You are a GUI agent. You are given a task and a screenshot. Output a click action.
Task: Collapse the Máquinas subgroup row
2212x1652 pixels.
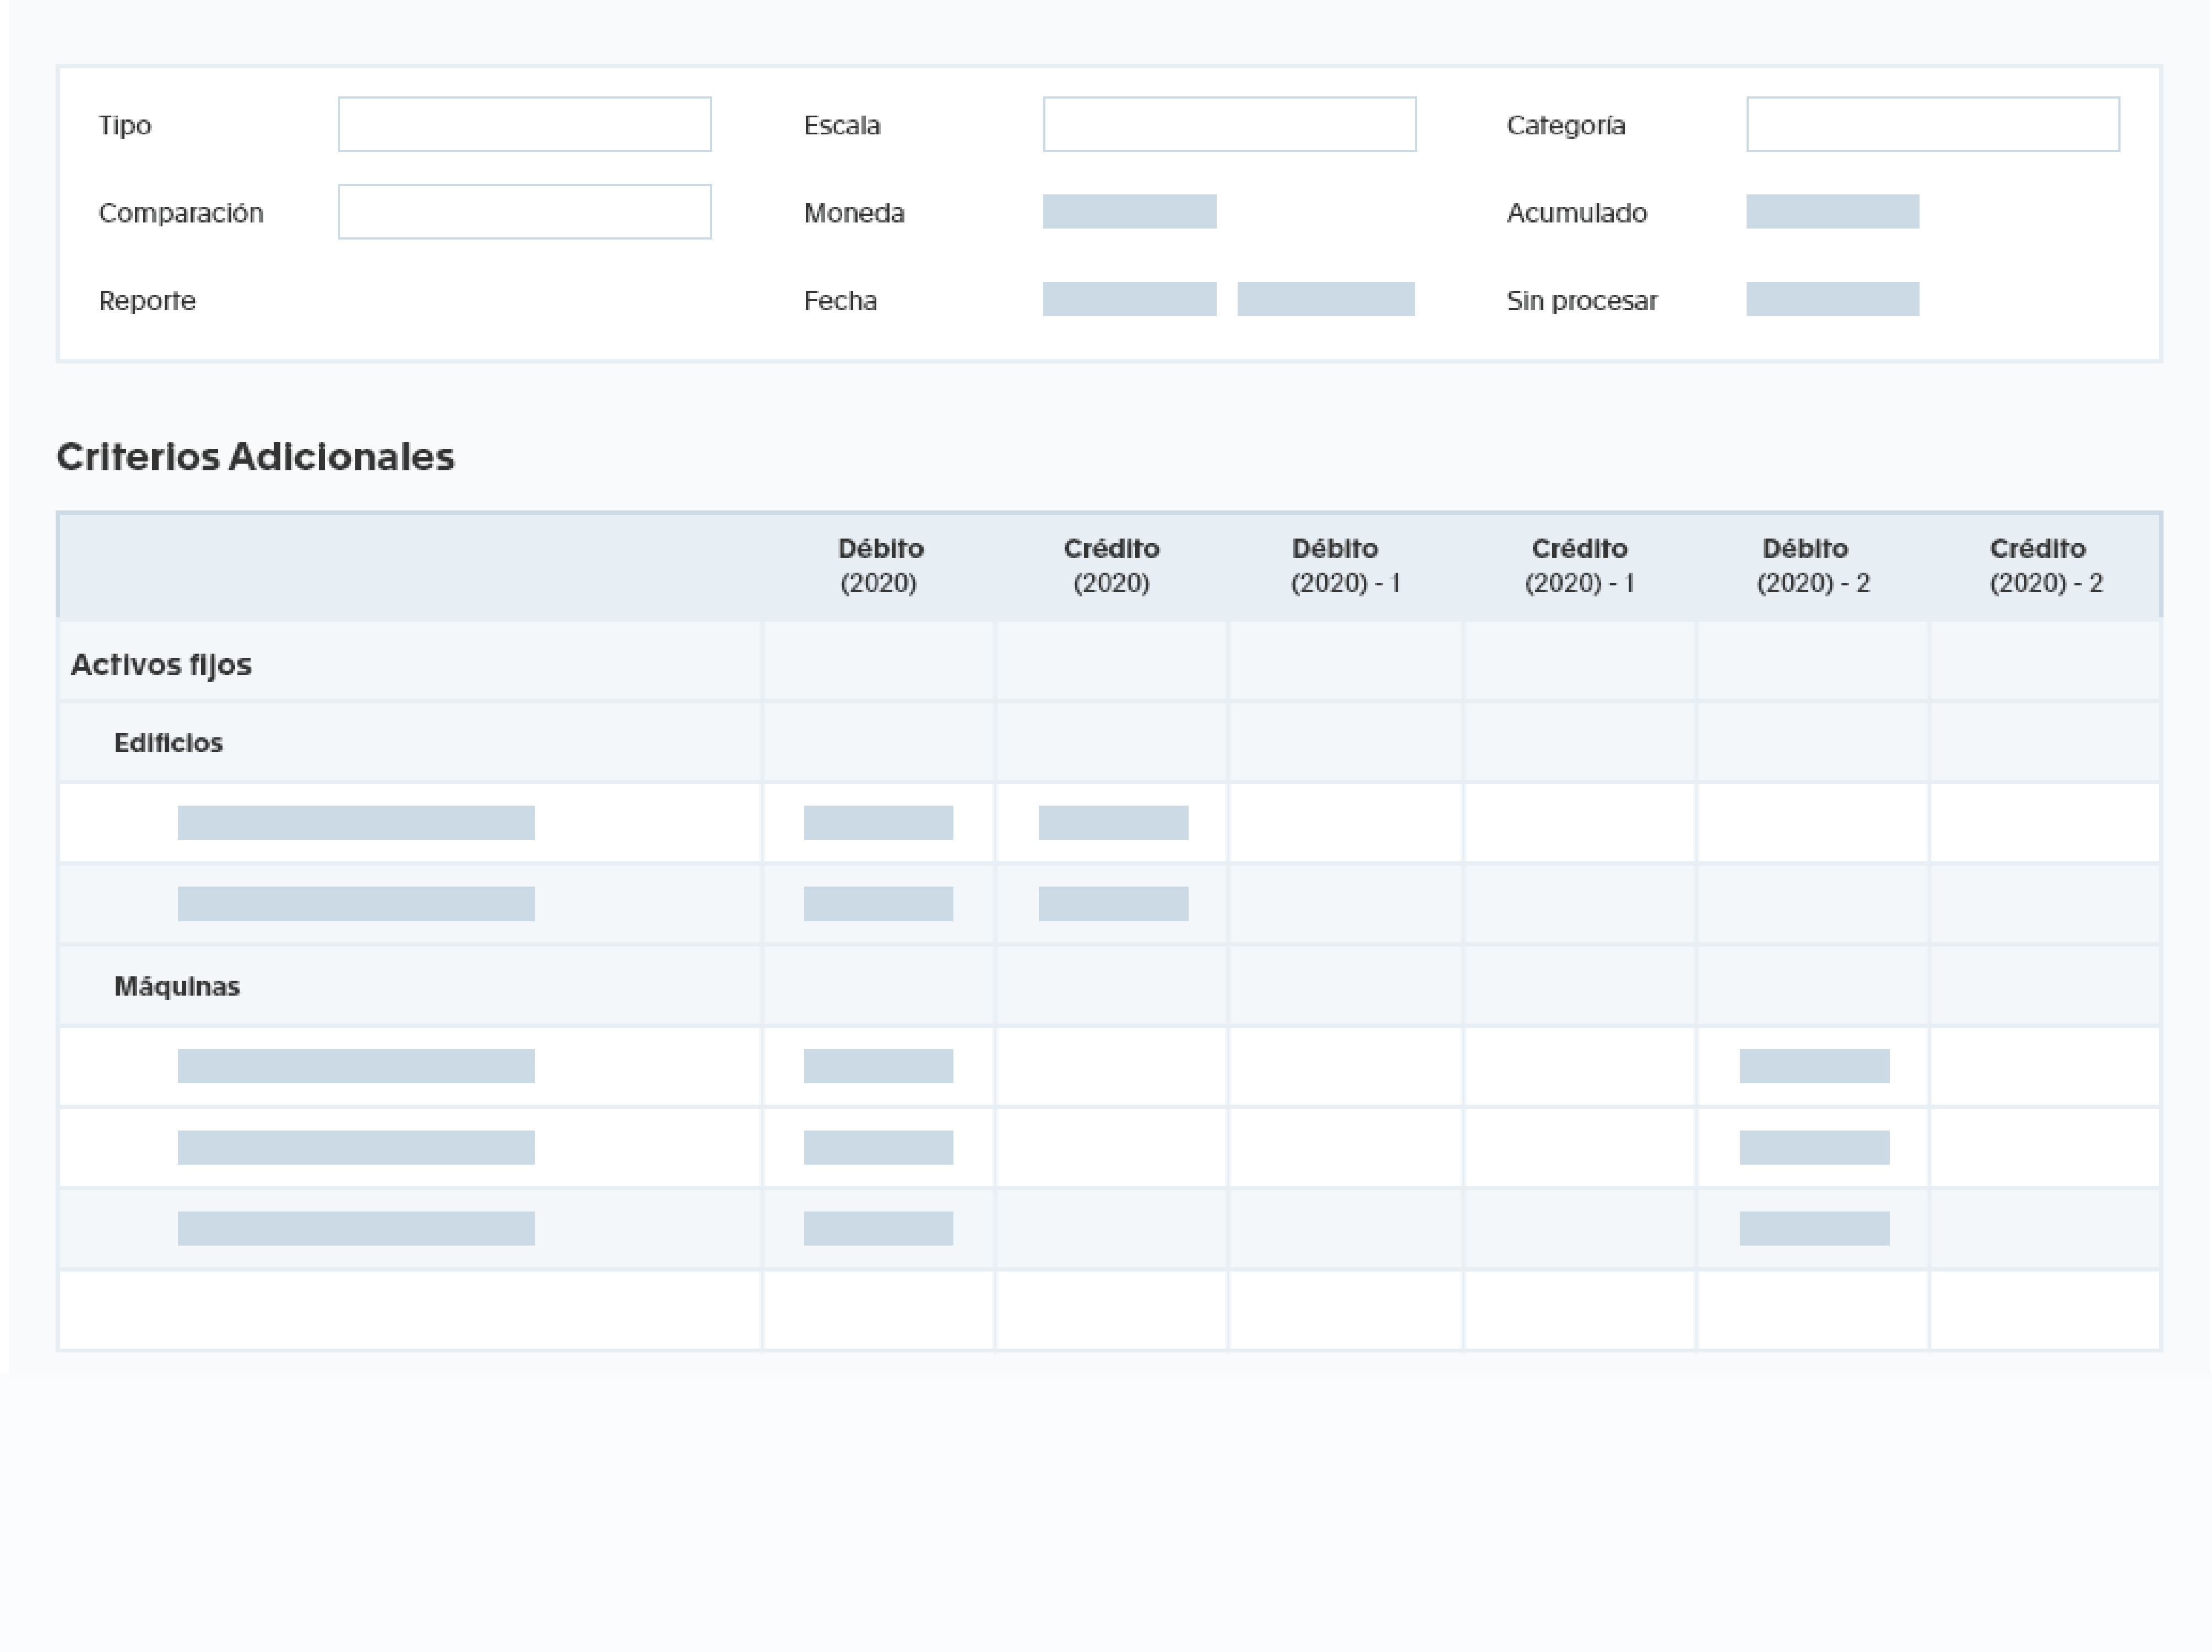[177, 985]
